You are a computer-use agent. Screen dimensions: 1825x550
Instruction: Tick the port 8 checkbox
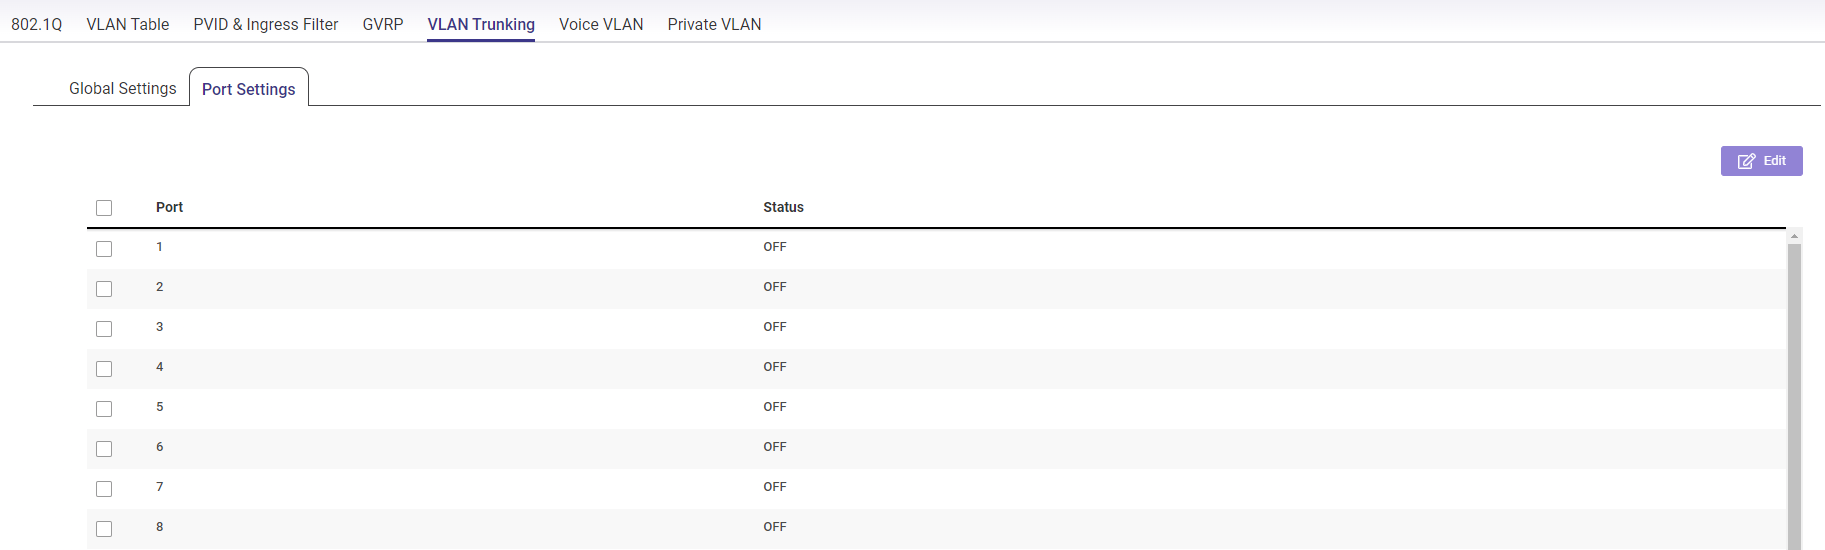(x=104, y=529)
